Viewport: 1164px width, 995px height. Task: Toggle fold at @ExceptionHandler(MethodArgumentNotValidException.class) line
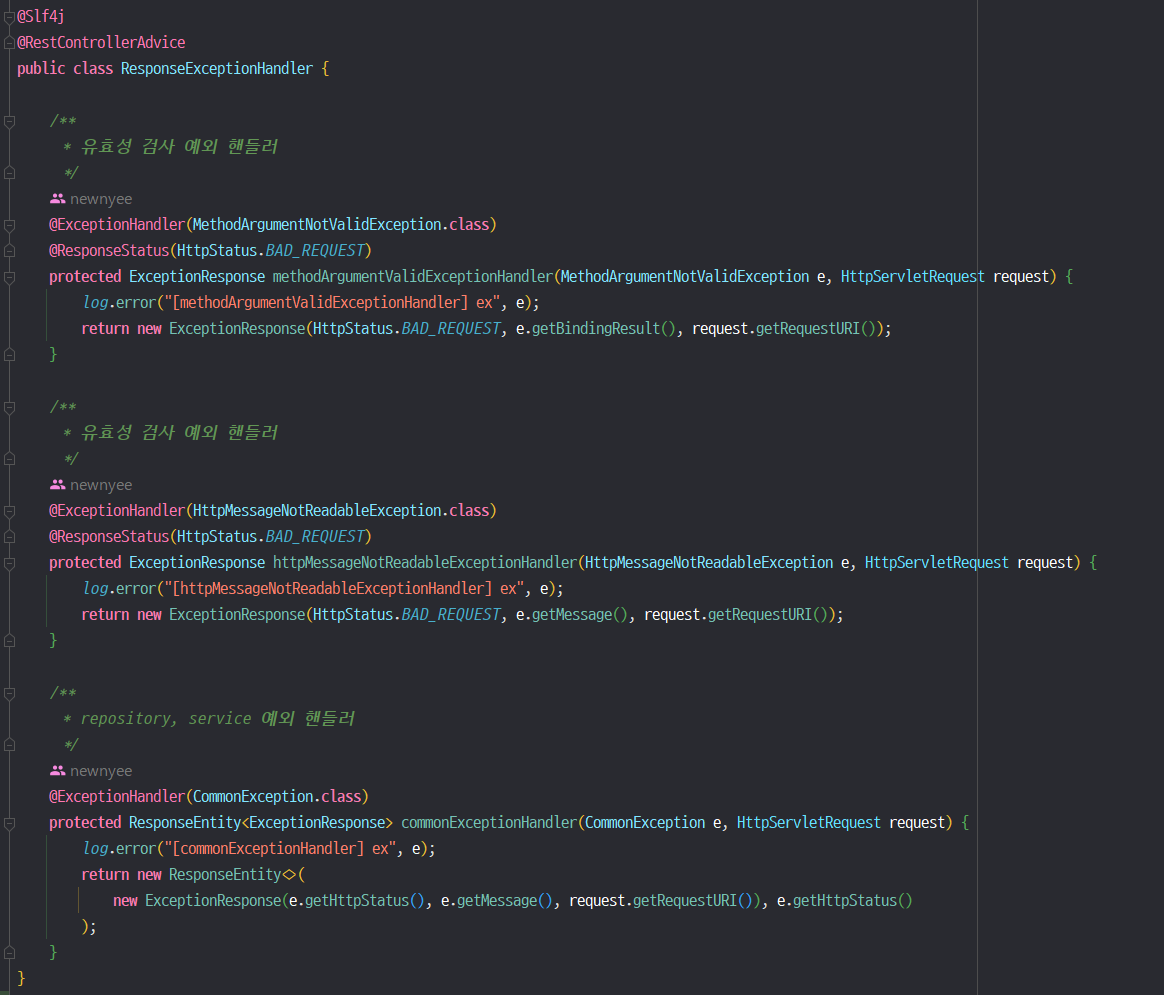(9, 224)
